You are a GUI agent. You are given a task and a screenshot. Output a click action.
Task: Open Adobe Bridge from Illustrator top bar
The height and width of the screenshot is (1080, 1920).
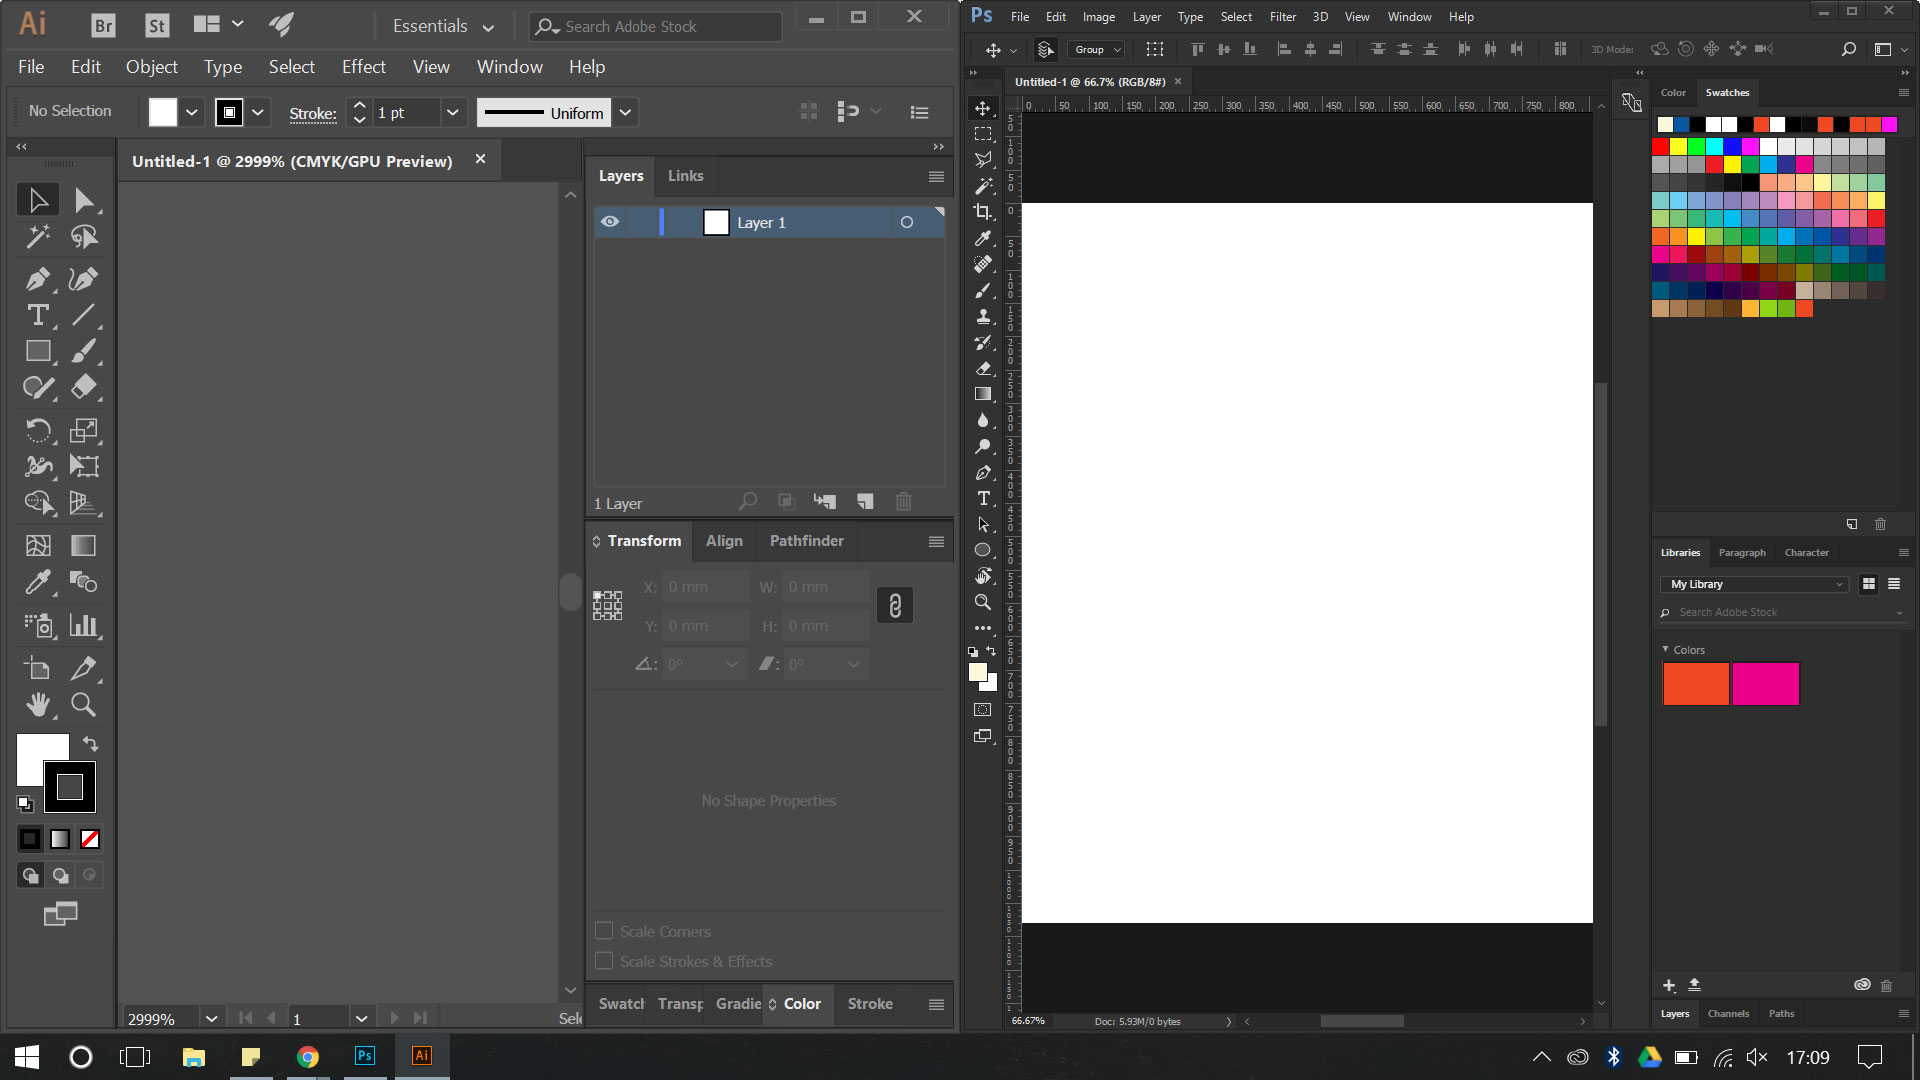point(103,26)
